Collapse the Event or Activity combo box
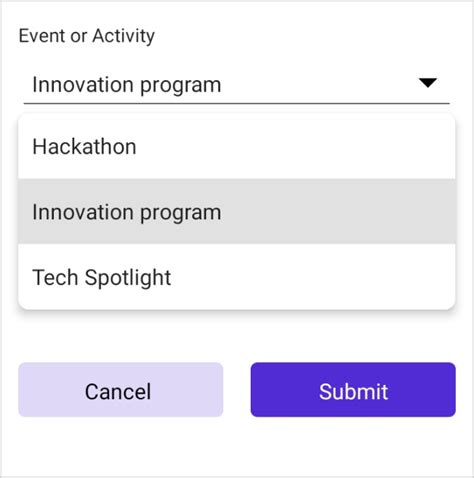474x478 pixels. click(237, 85)
